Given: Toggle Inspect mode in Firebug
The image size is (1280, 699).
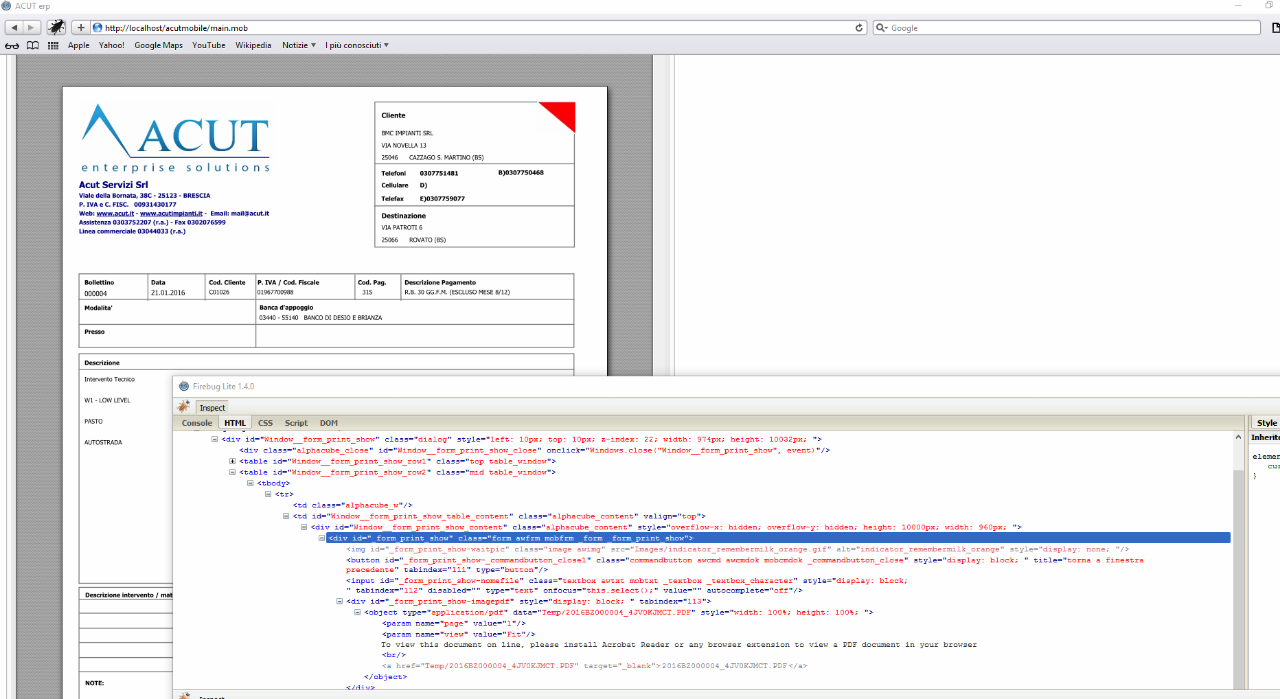Looking at the screenshot, I should [212, 407].
